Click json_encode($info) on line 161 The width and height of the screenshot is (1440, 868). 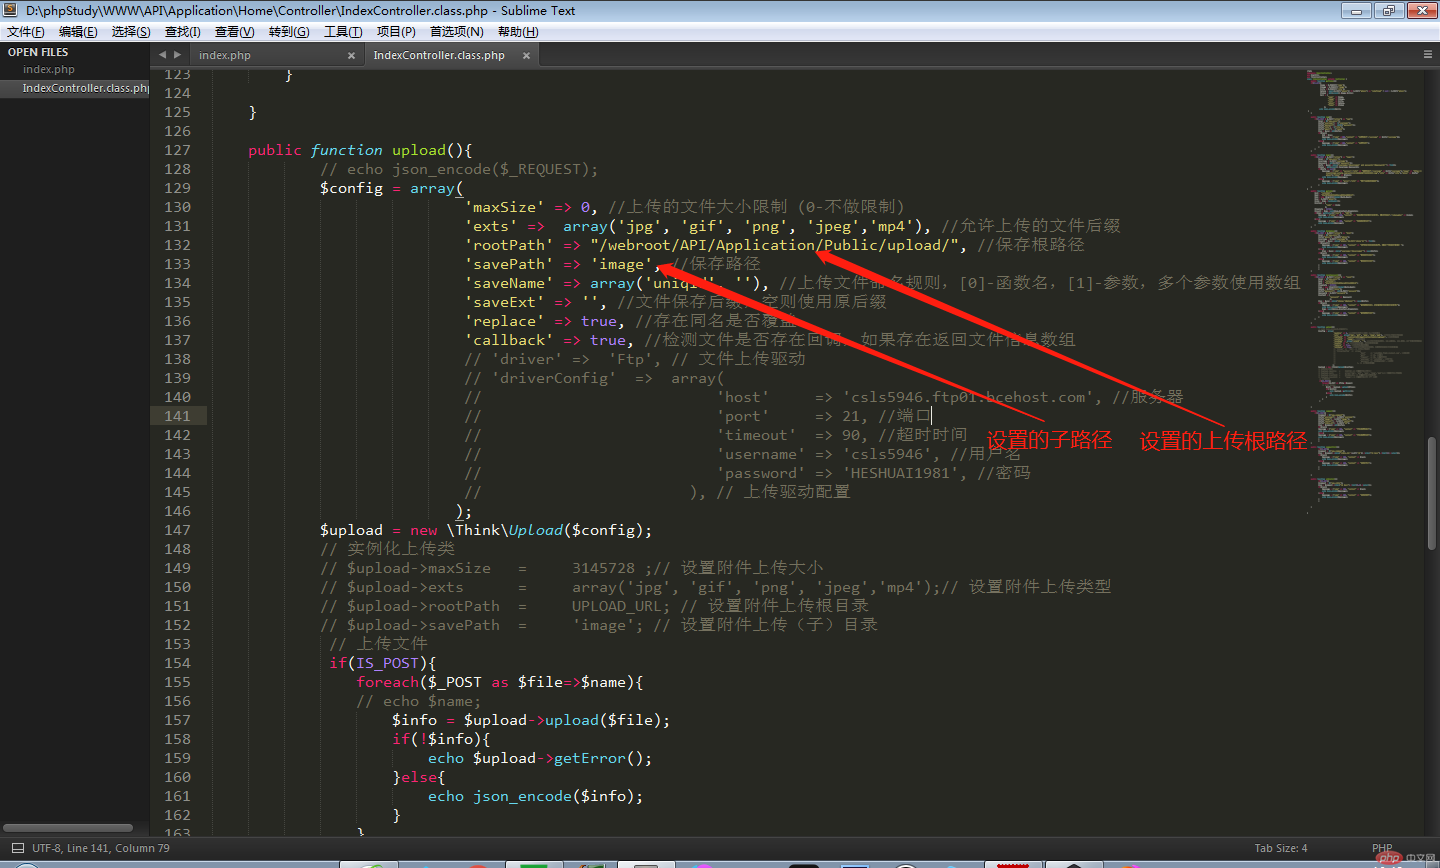554,796
